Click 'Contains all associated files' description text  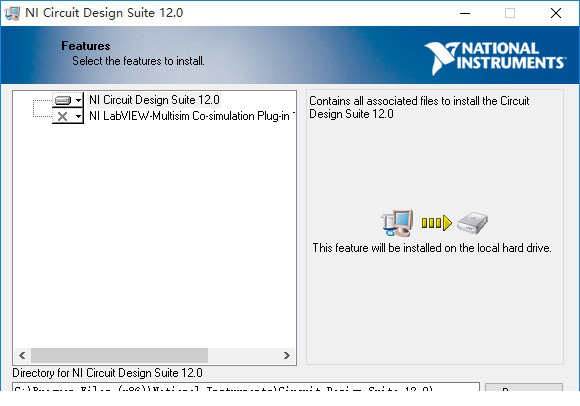(419, 107)
